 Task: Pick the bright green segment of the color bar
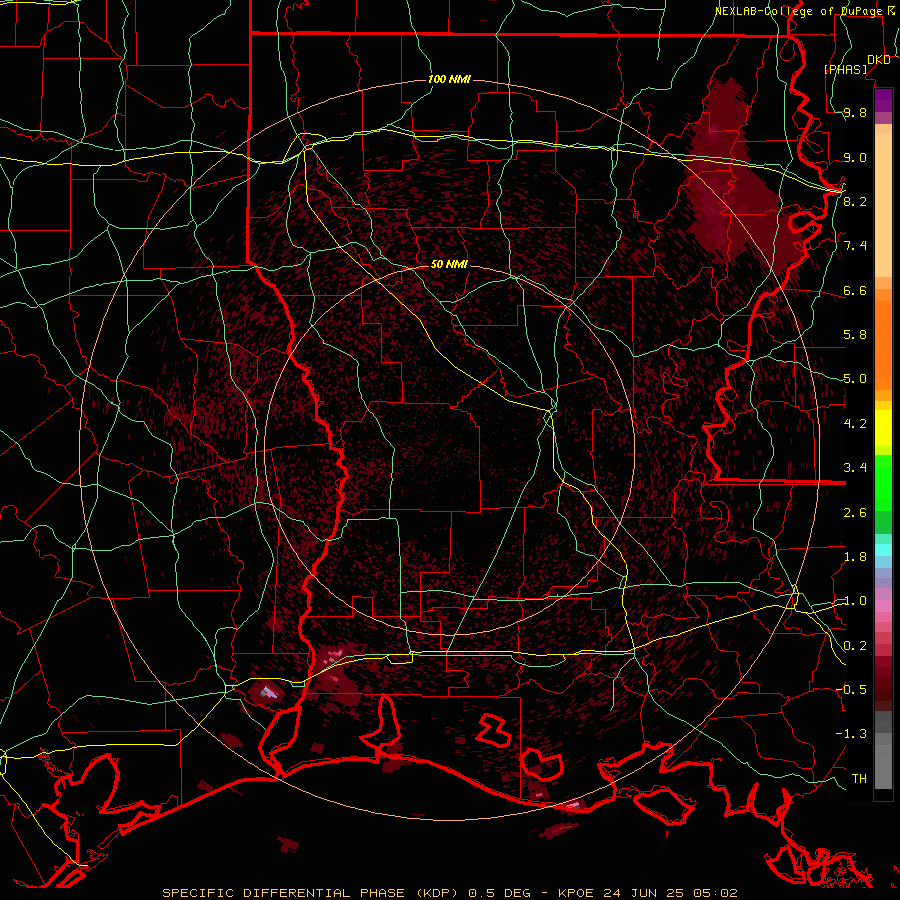(883, 482)
